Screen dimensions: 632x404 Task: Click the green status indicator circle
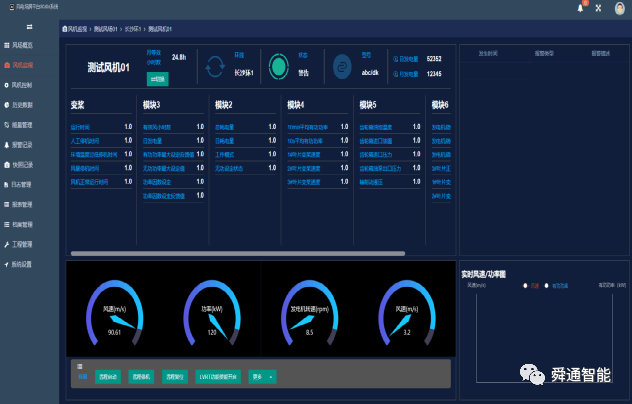click(279, 67)
